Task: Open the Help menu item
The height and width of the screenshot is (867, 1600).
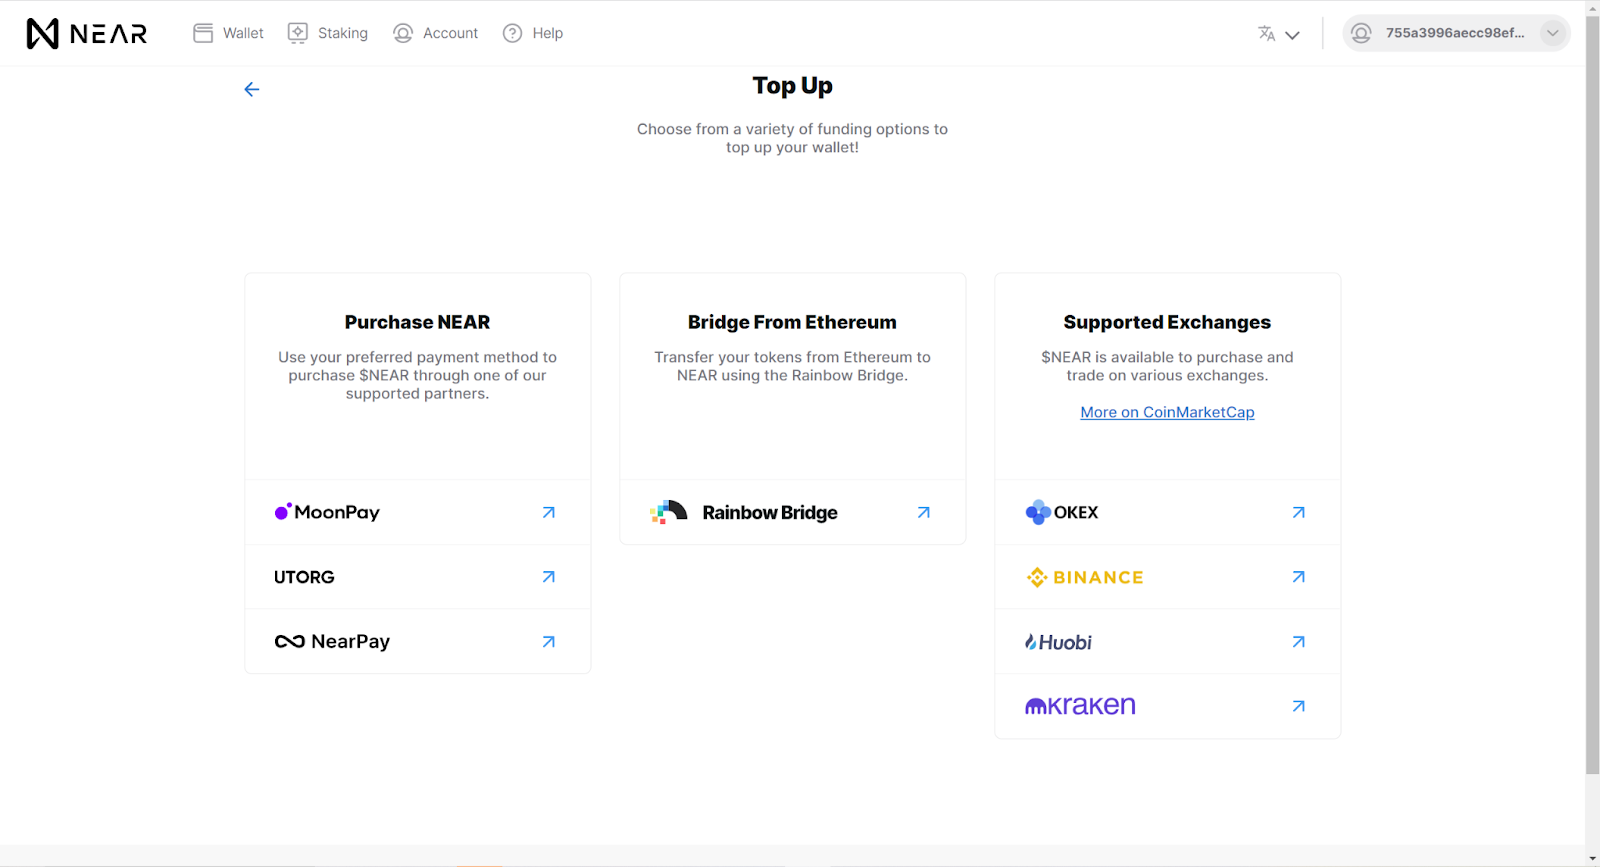Action: coord(533,33)
